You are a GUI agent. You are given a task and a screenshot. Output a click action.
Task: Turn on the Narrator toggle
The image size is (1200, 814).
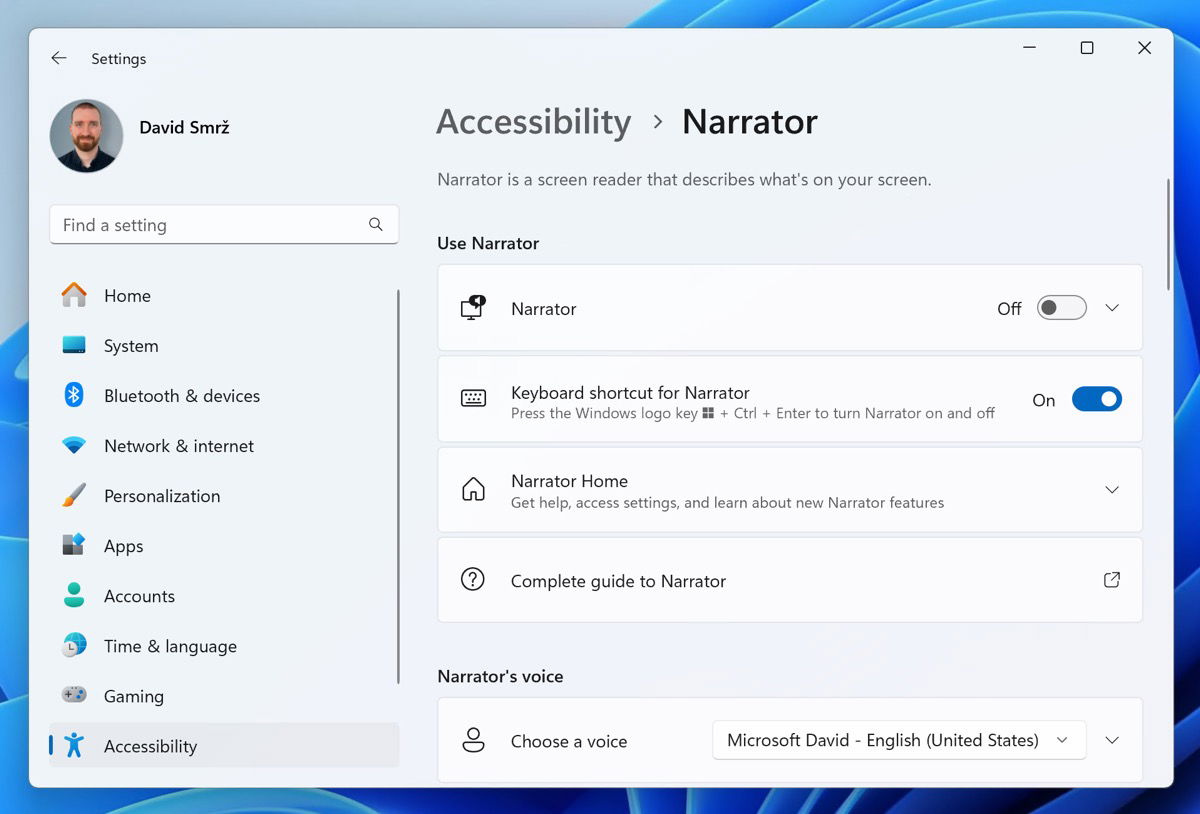[x=1061, y=308]
